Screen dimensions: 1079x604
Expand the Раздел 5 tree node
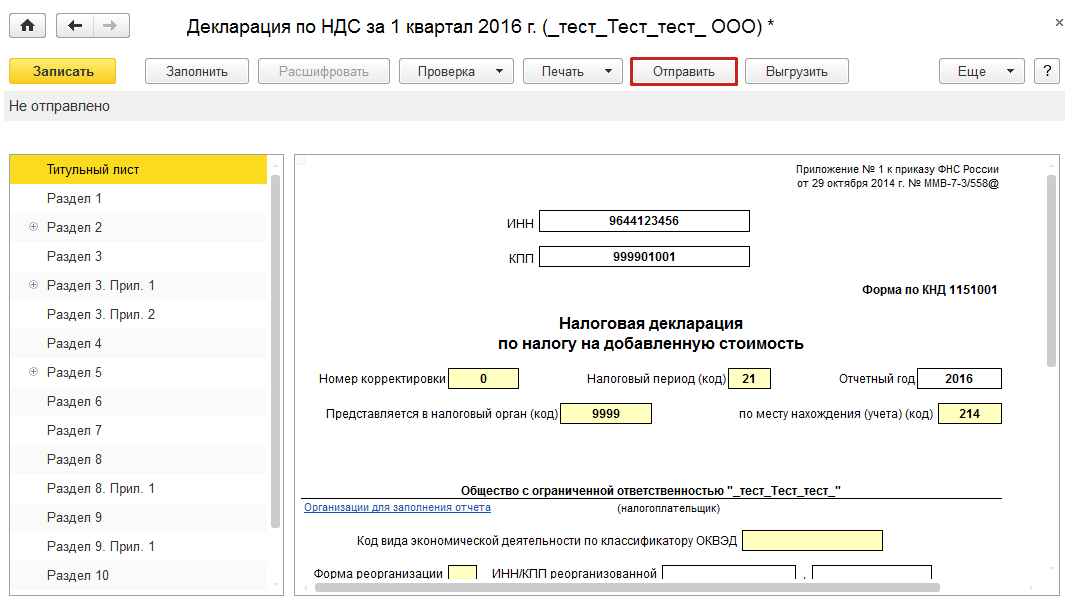click(33, 373)
